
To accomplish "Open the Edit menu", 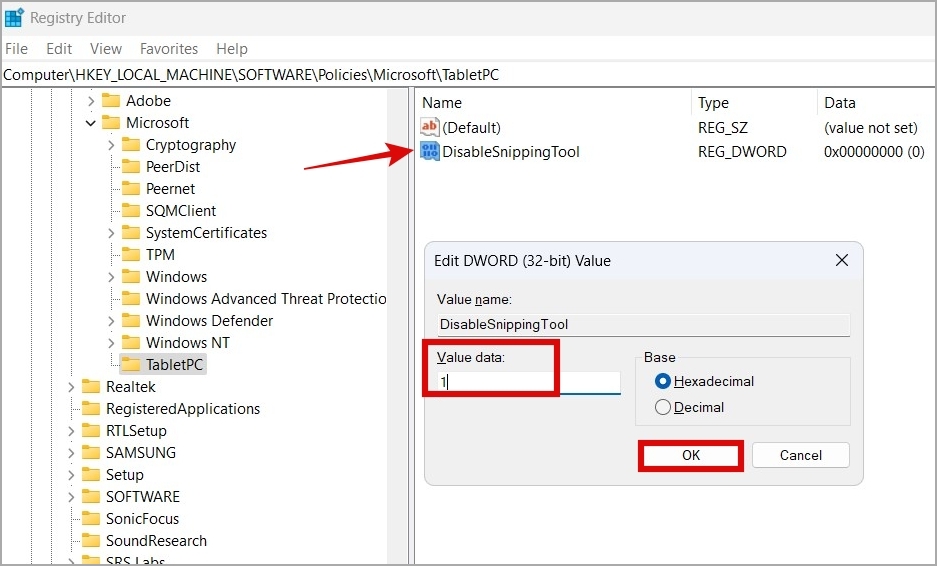I will (59, 48).
